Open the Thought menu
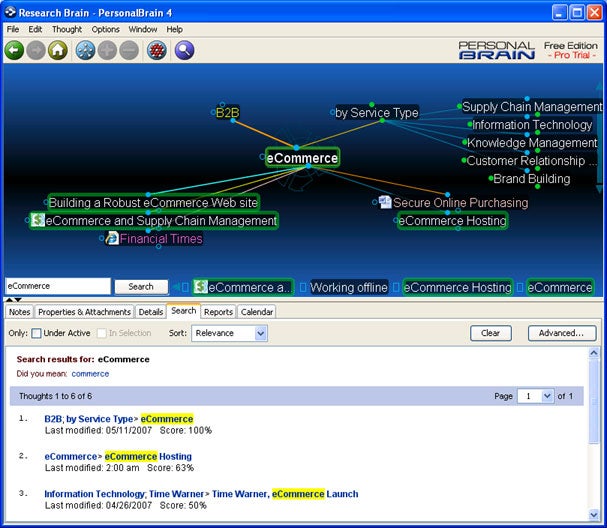 67,29
